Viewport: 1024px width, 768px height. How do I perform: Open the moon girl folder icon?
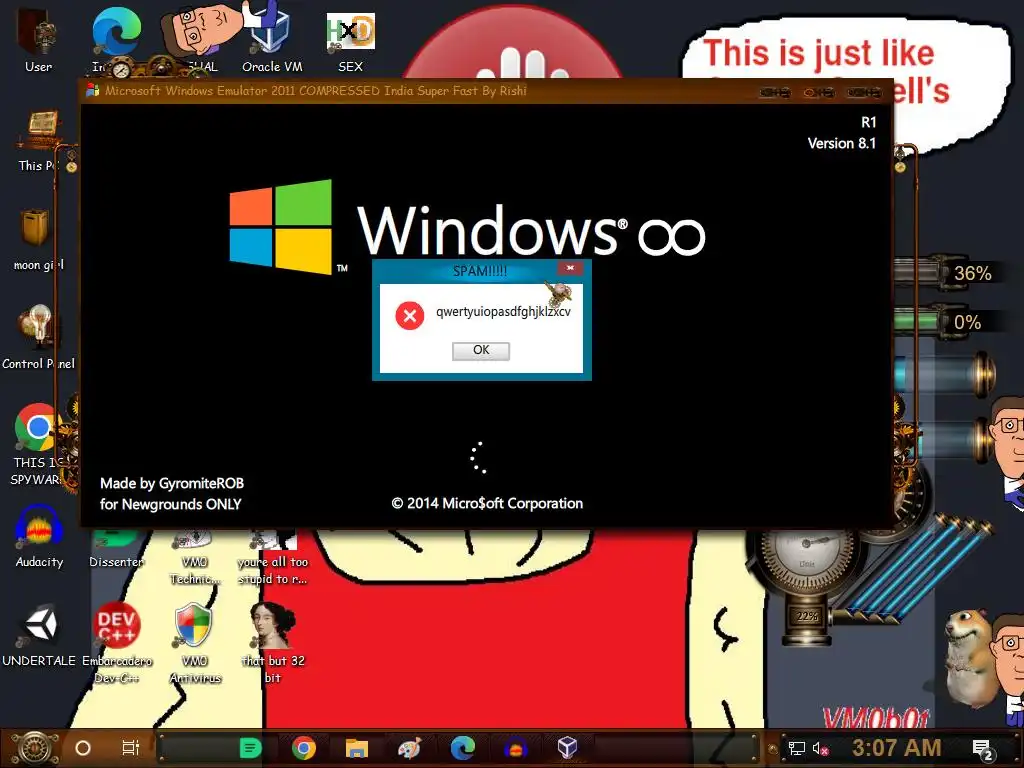[38, 239]
